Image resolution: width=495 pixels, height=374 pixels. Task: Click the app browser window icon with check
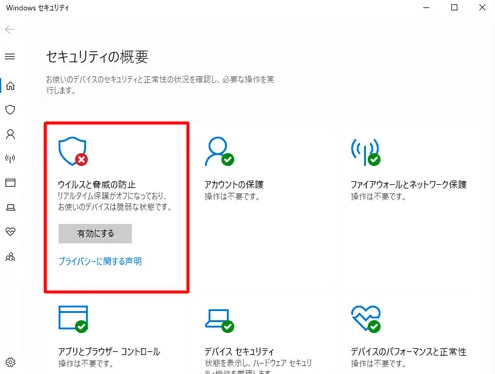tap(73, 319)
